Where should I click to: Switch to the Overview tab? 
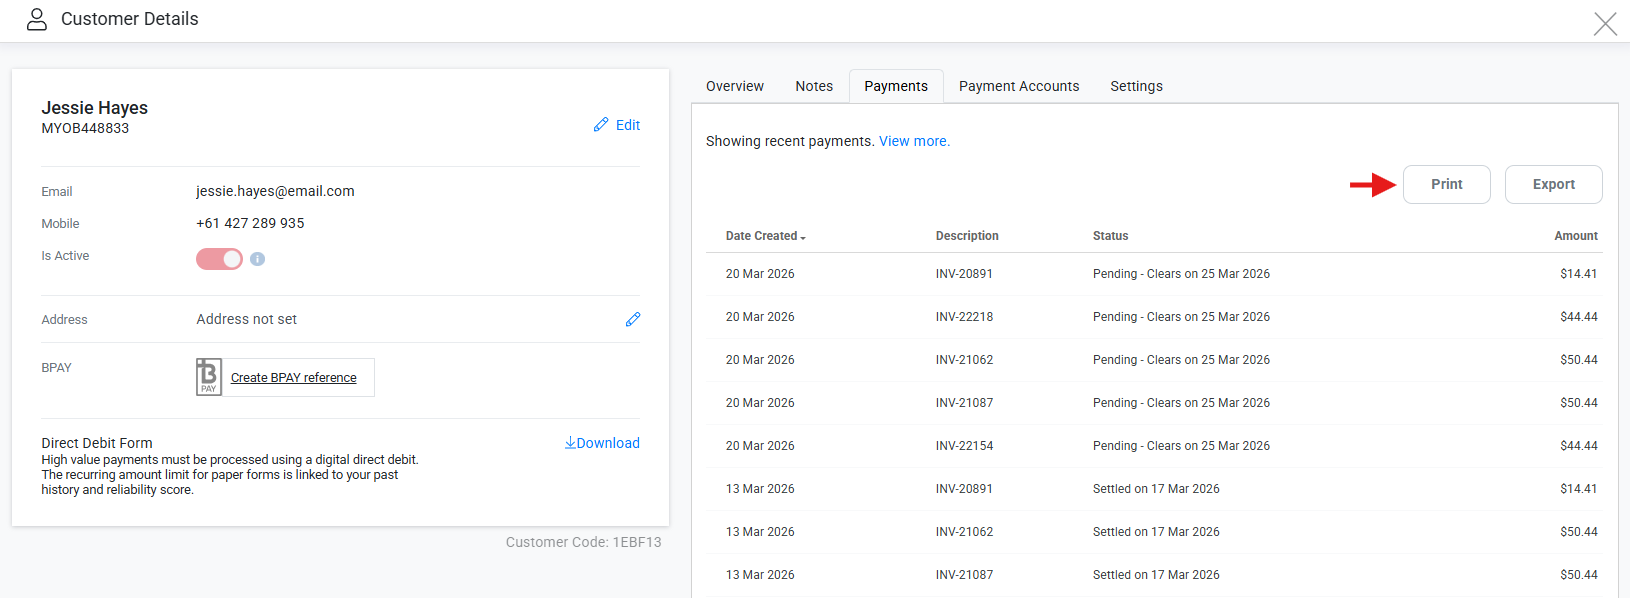point(734,86)
